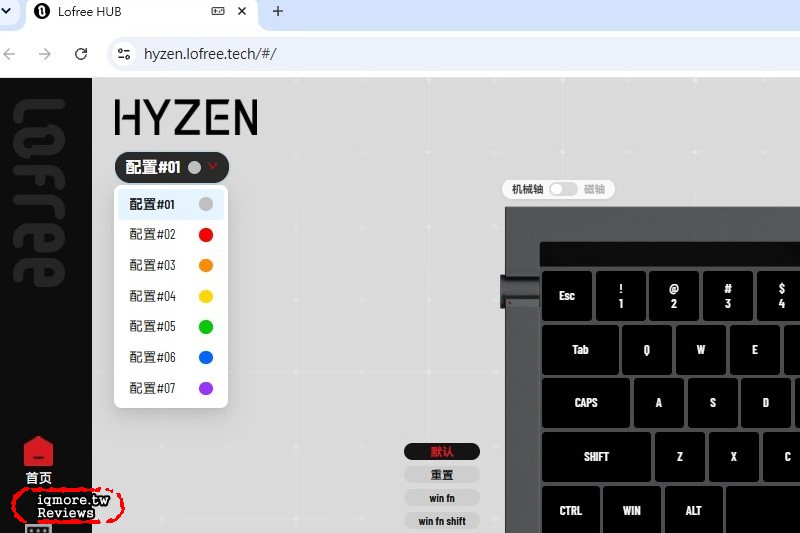This screenshot has height=533, width=800.
Task: Click the purple color dot of 配置#07
Action: (x=206, y=388)
